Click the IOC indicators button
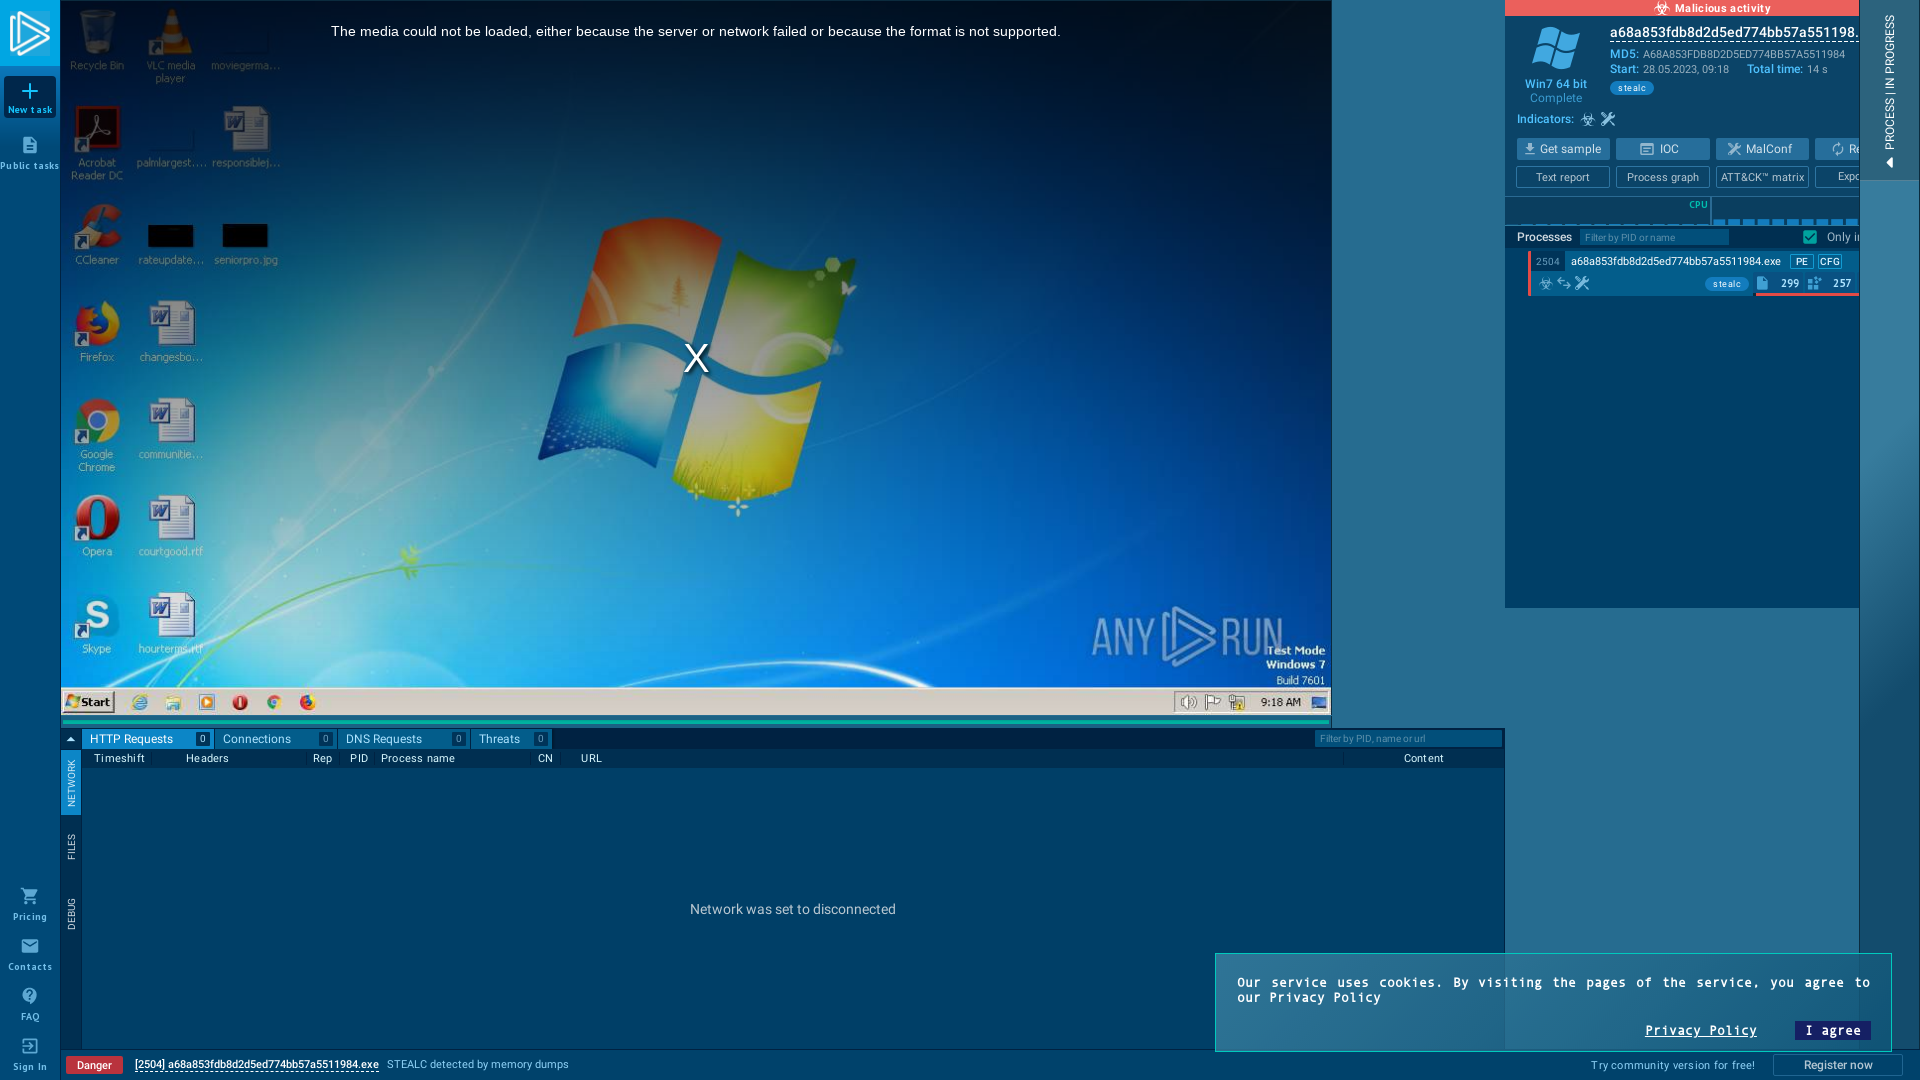Screen dimensions: 1920x1080 1662,148
